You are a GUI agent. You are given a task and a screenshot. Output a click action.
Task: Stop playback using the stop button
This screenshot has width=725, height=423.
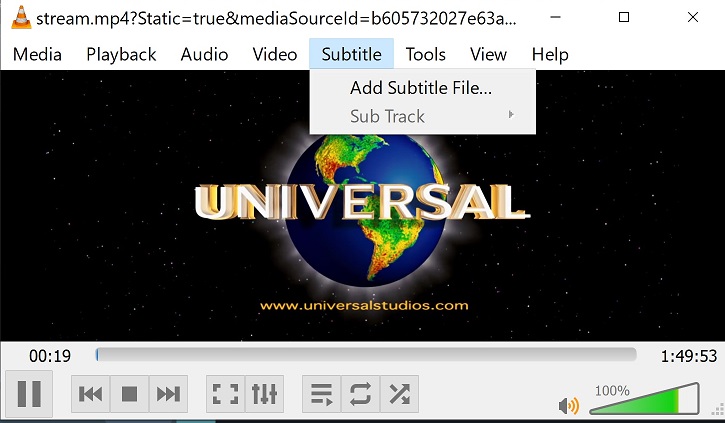[x=129, y=394]
